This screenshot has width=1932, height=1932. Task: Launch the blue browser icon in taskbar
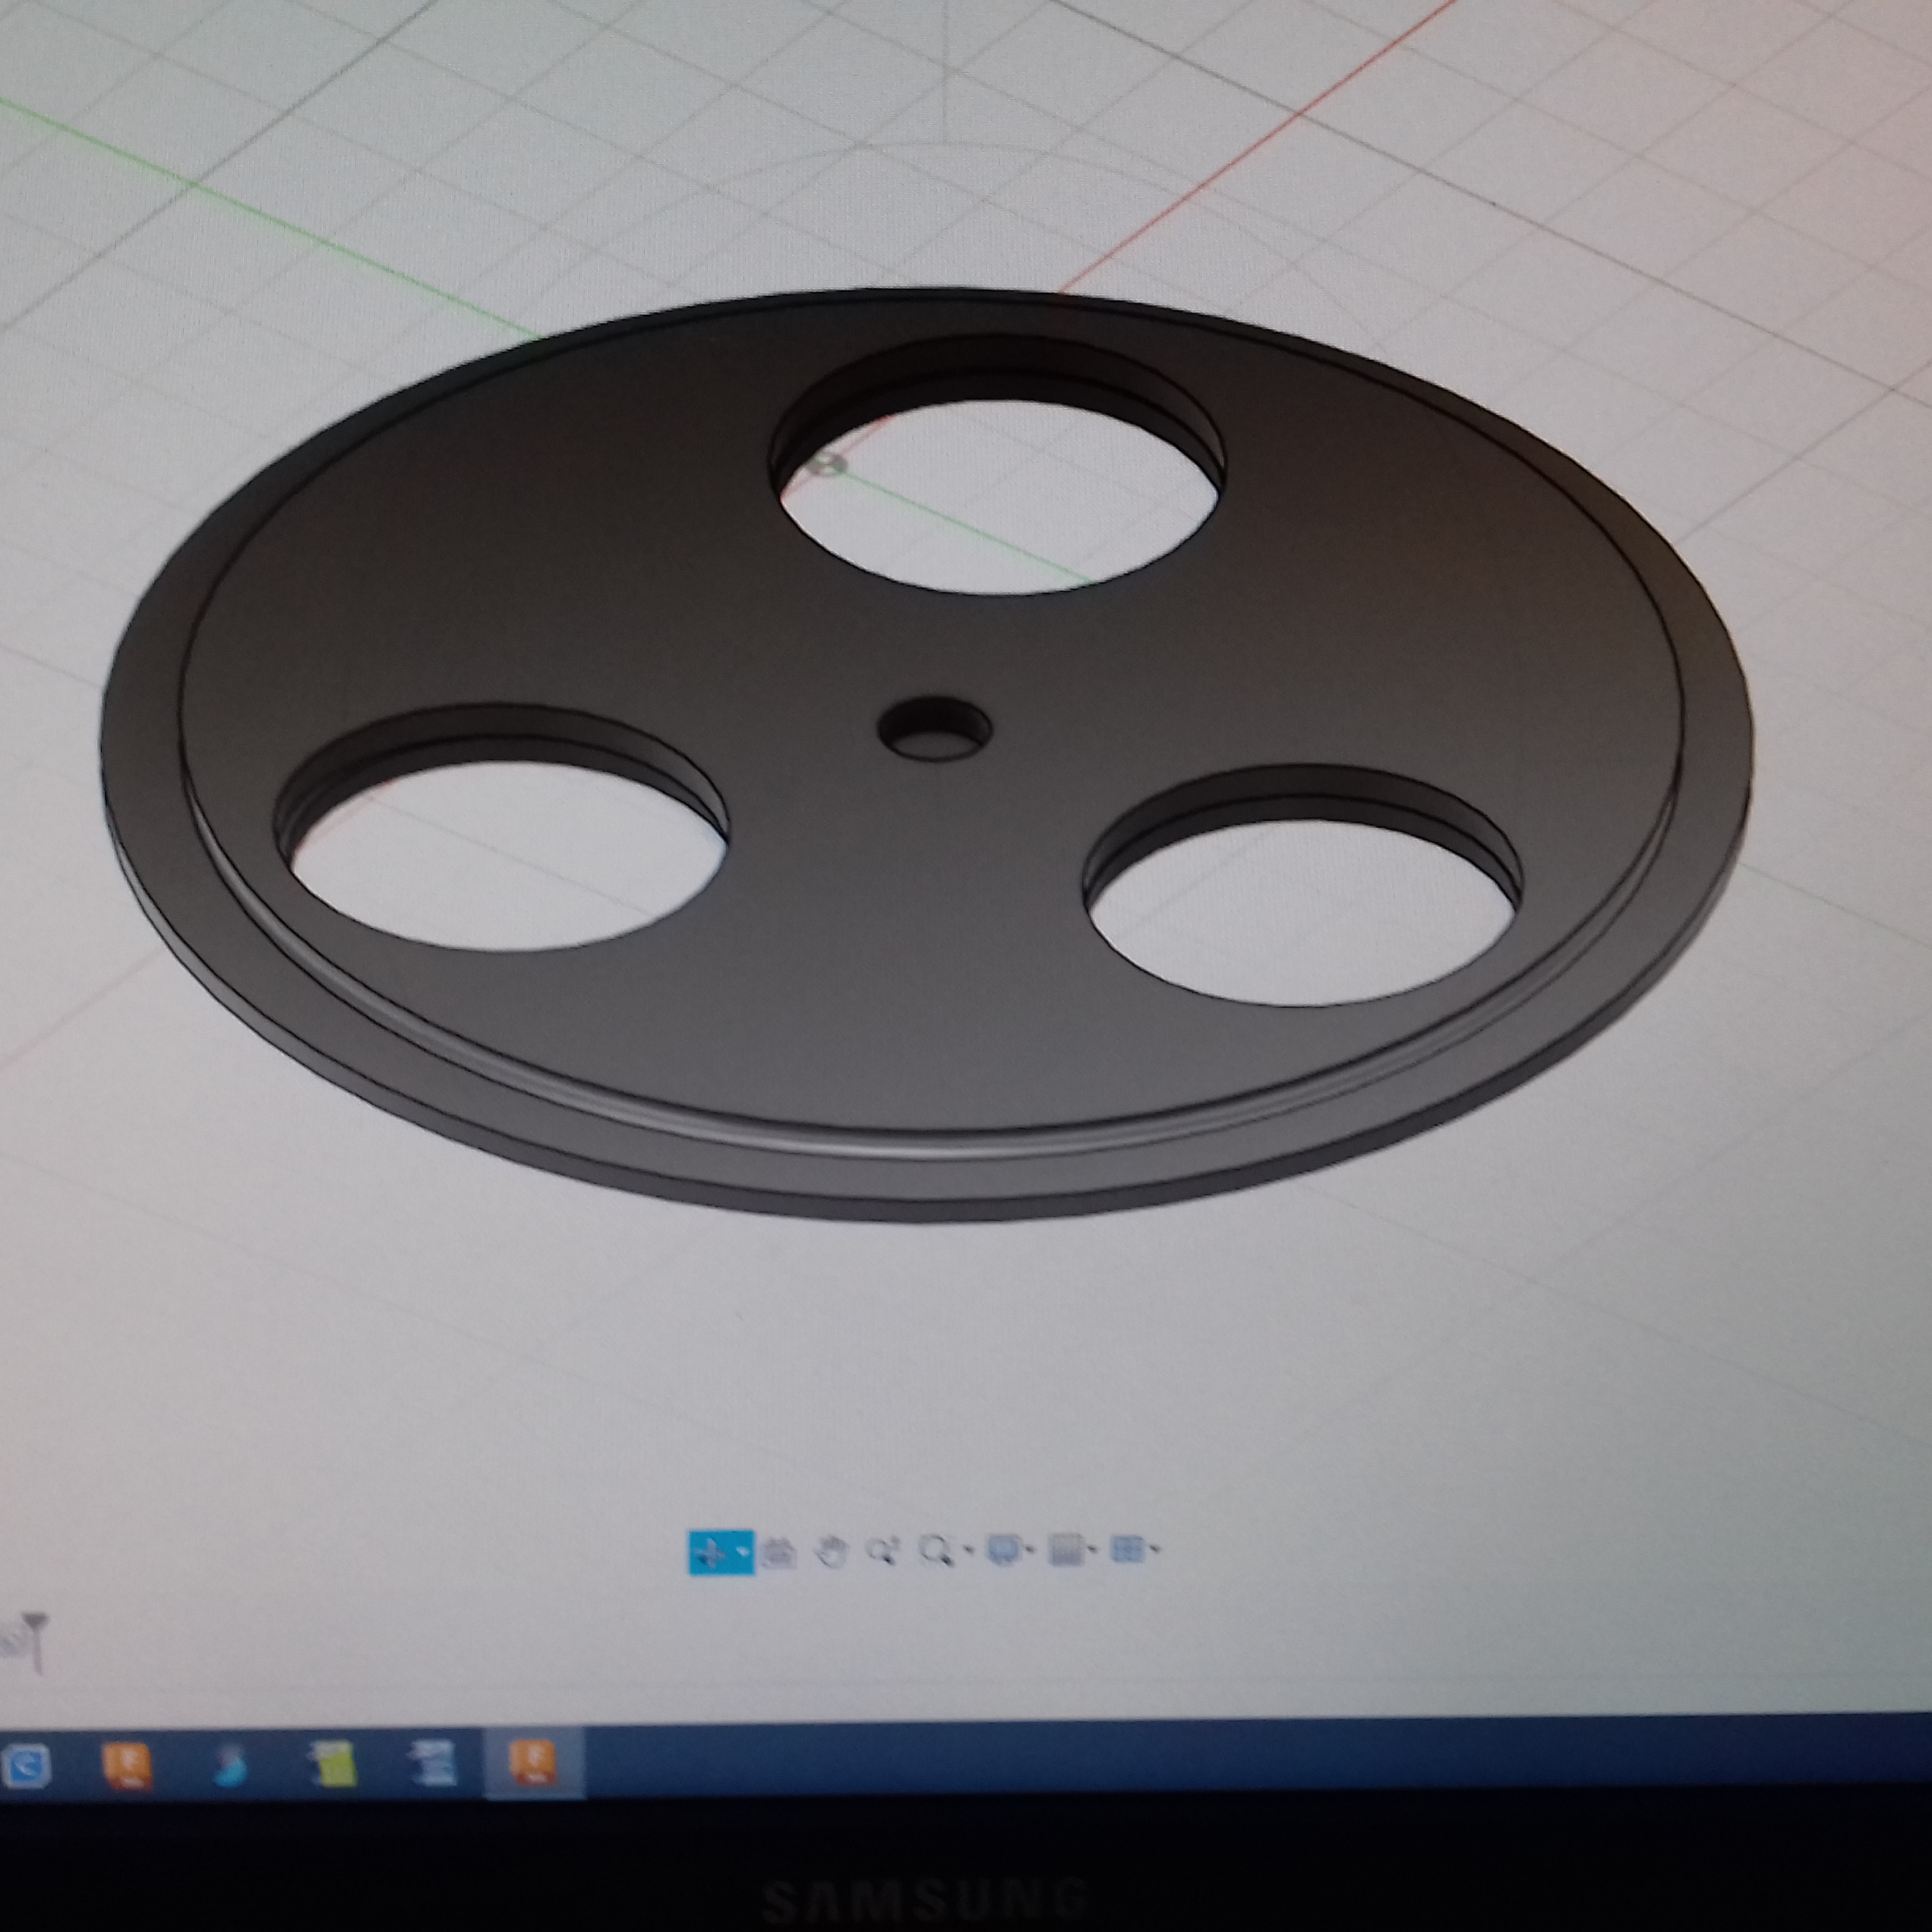(x=25, y=1766)
